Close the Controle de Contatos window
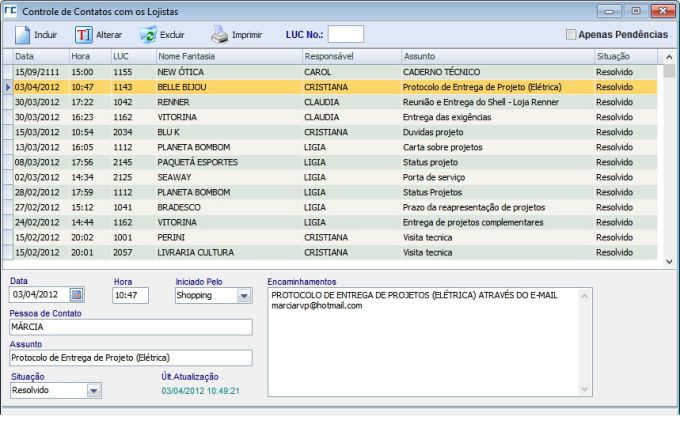This screenshot has height=424, width=680. [x=663, y=11]
